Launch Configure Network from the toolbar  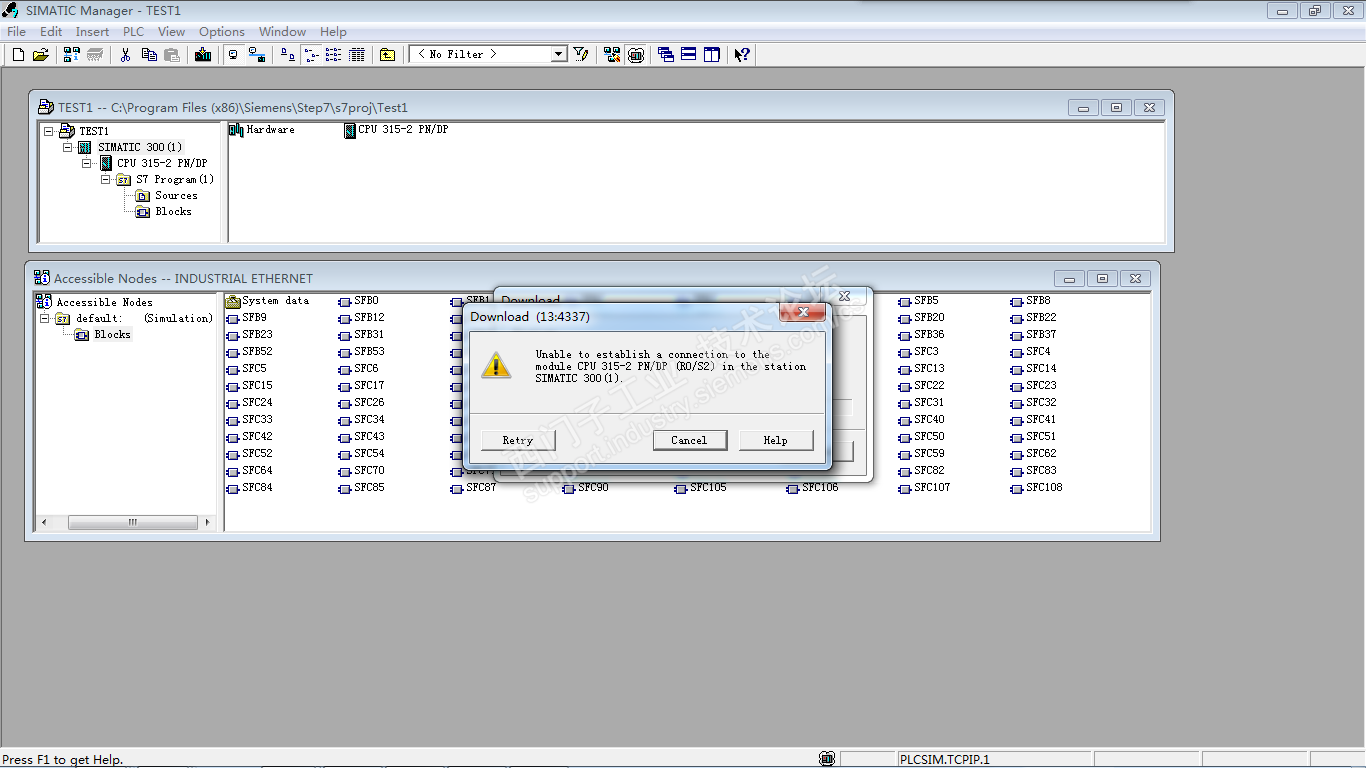click(x=612, y=55)
